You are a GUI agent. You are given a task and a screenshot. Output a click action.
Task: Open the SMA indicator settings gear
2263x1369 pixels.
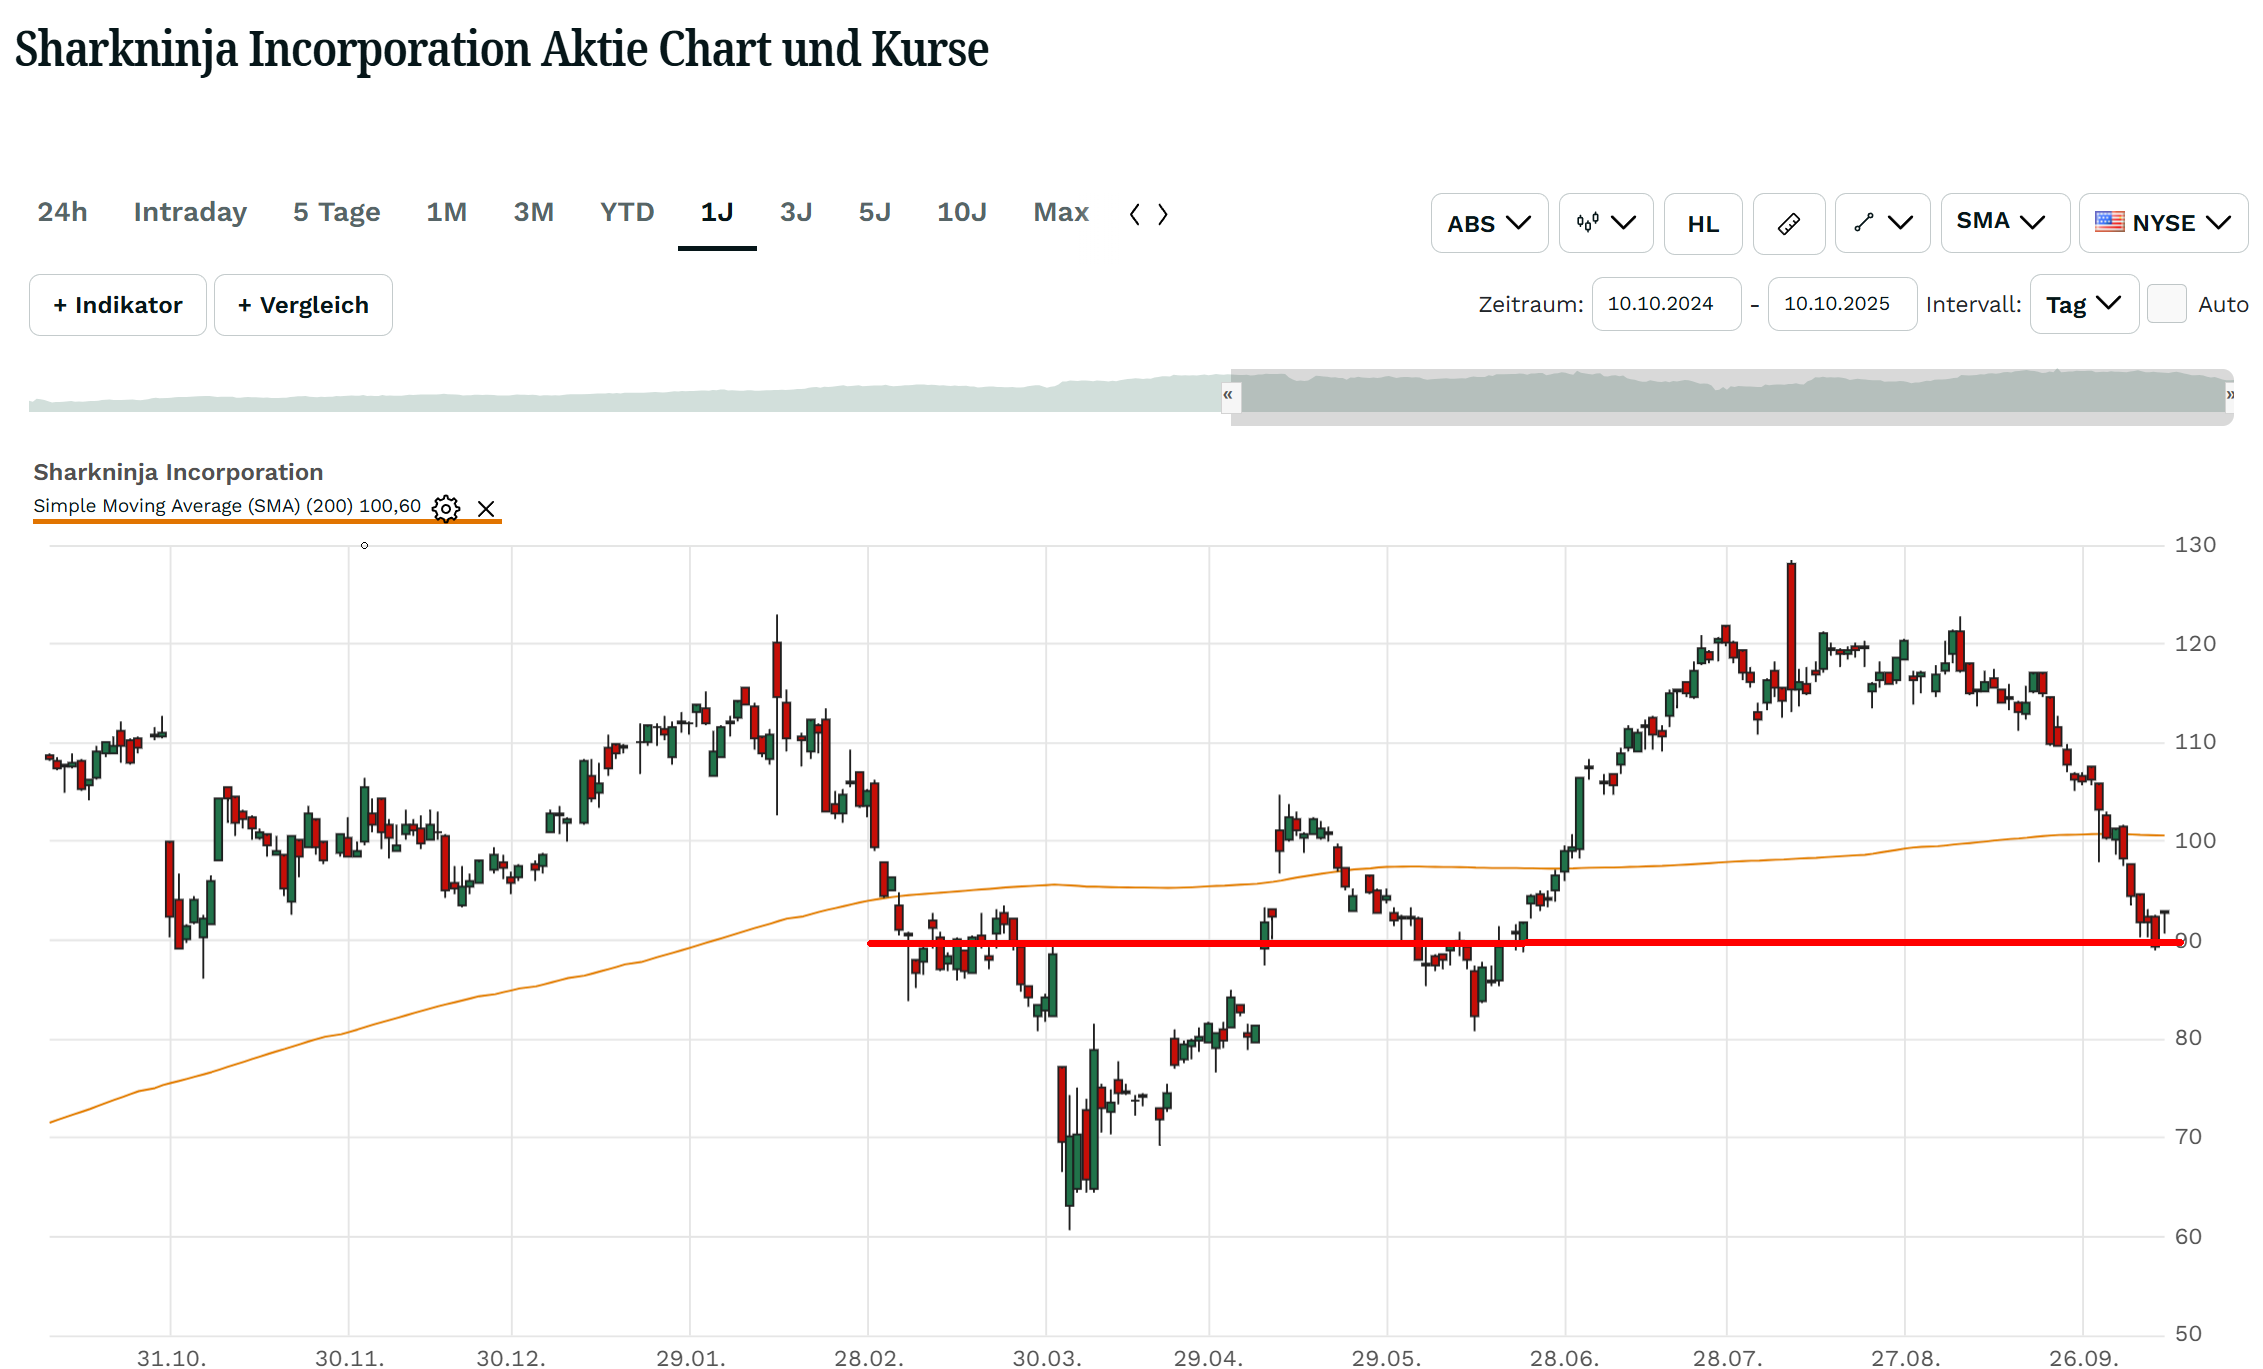point(446,508)
